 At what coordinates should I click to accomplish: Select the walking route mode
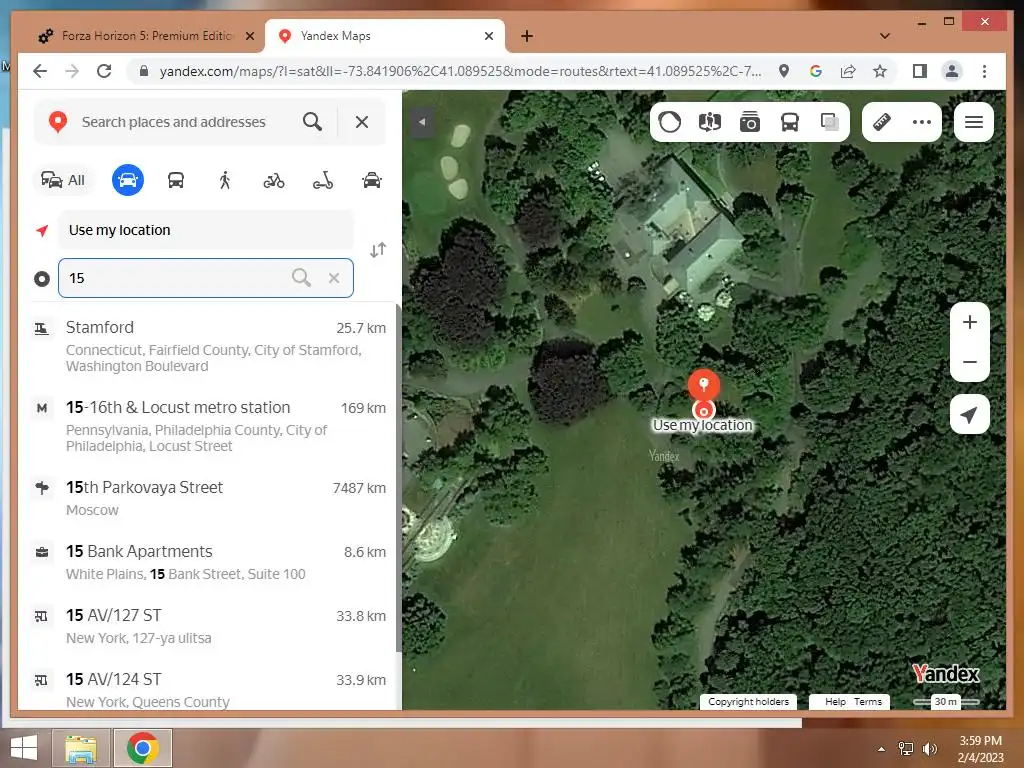(x=225, y=180)
